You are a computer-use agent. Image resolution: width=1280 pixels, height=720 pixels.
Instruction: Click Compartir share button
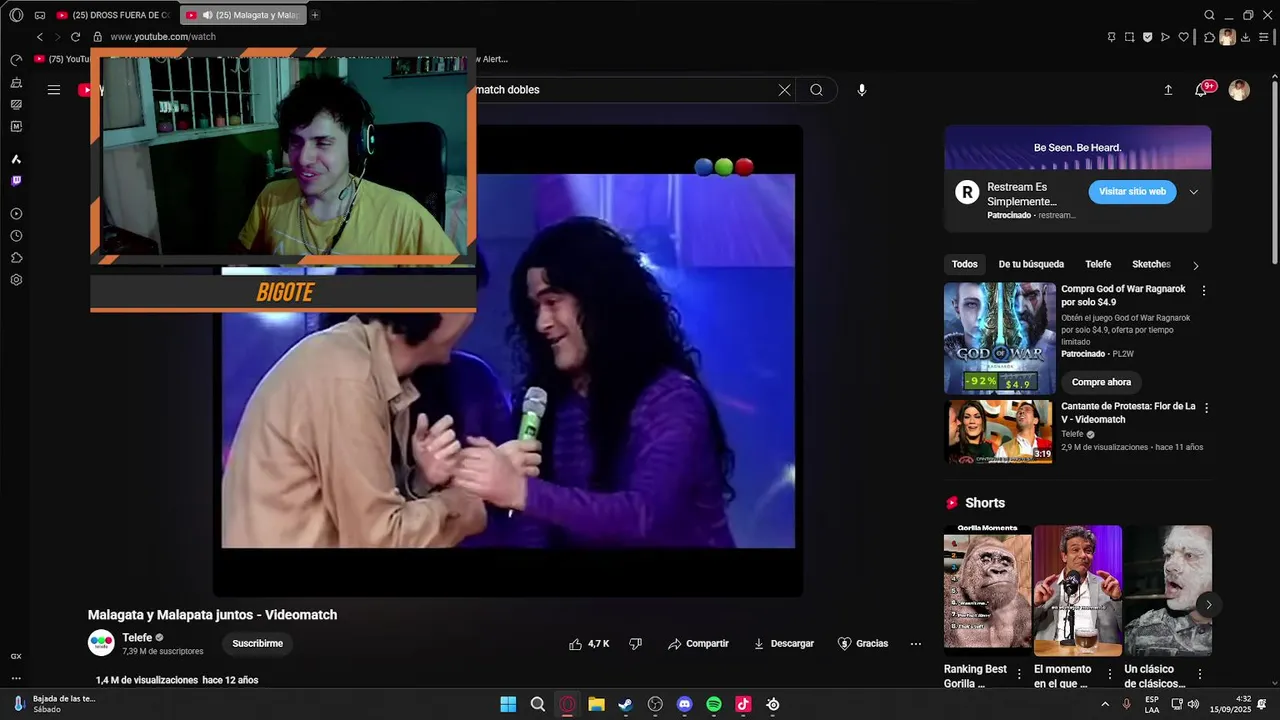(698, 644)
